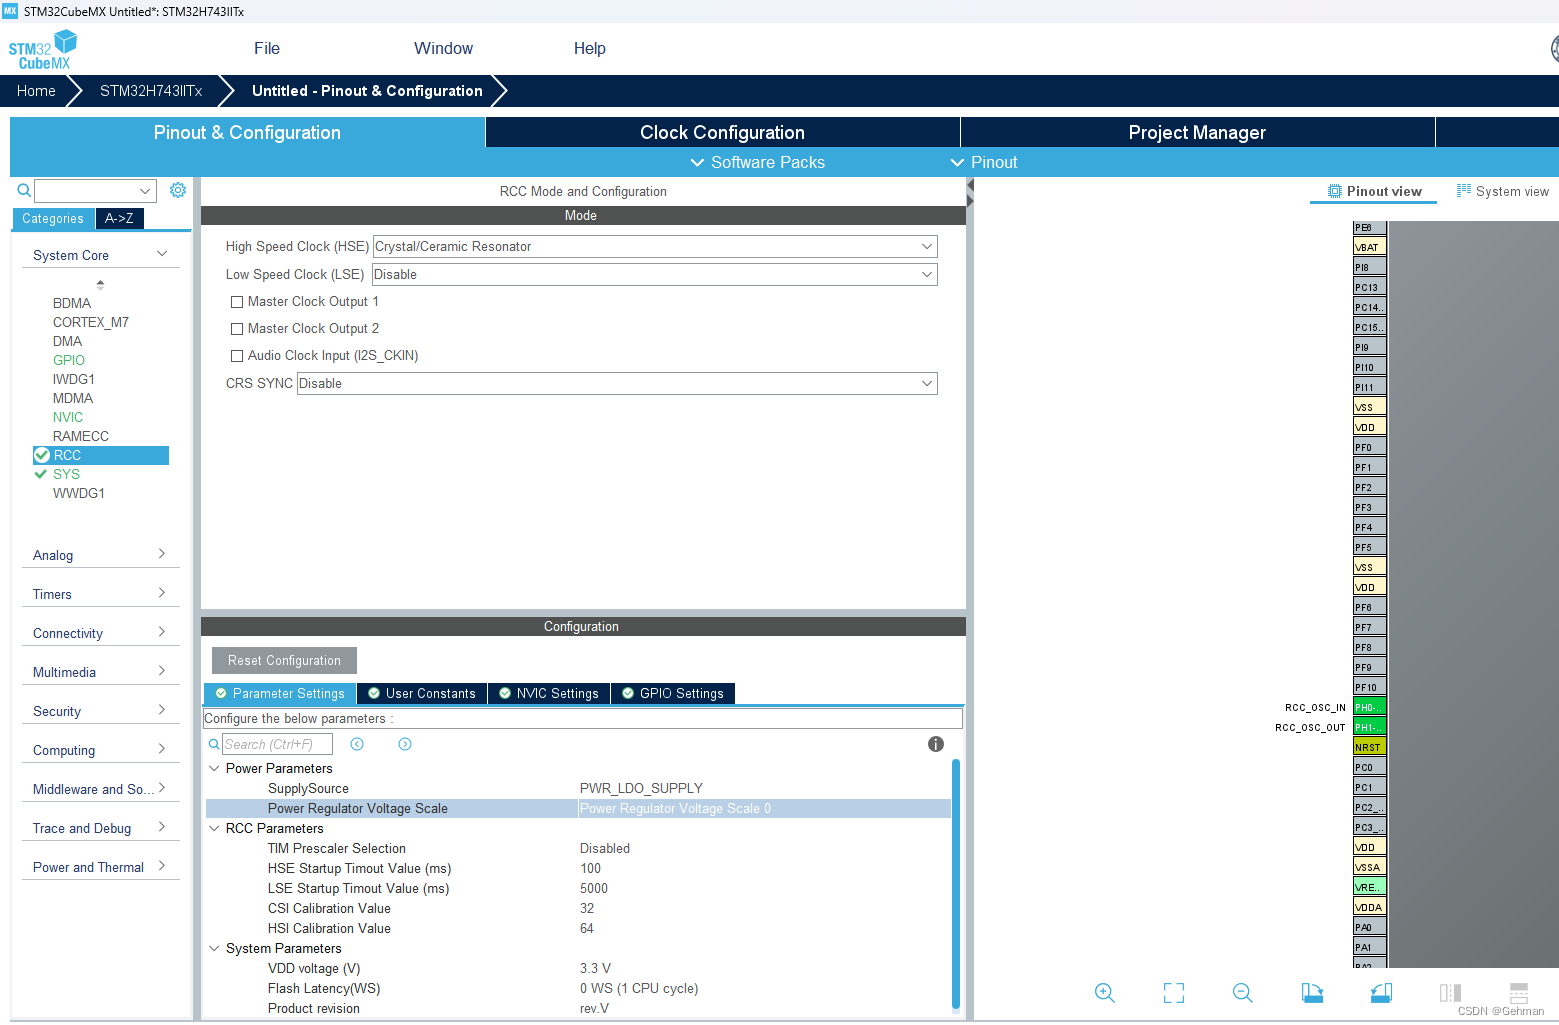Screen dimensions: 1559x1025
Task: Open CRS SYNC dropdown
Action: (617, 383)
